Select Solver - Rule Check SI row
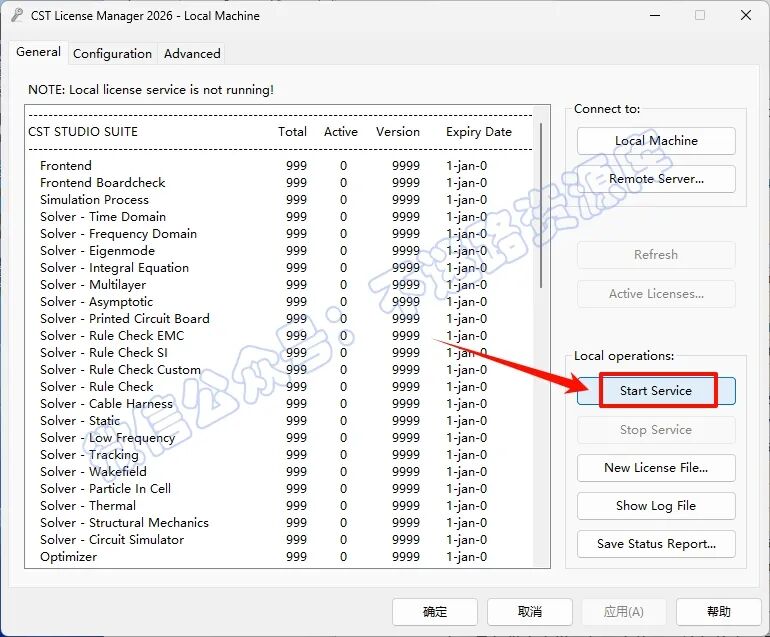Screen dimensions: 770x637 (264, 353)
